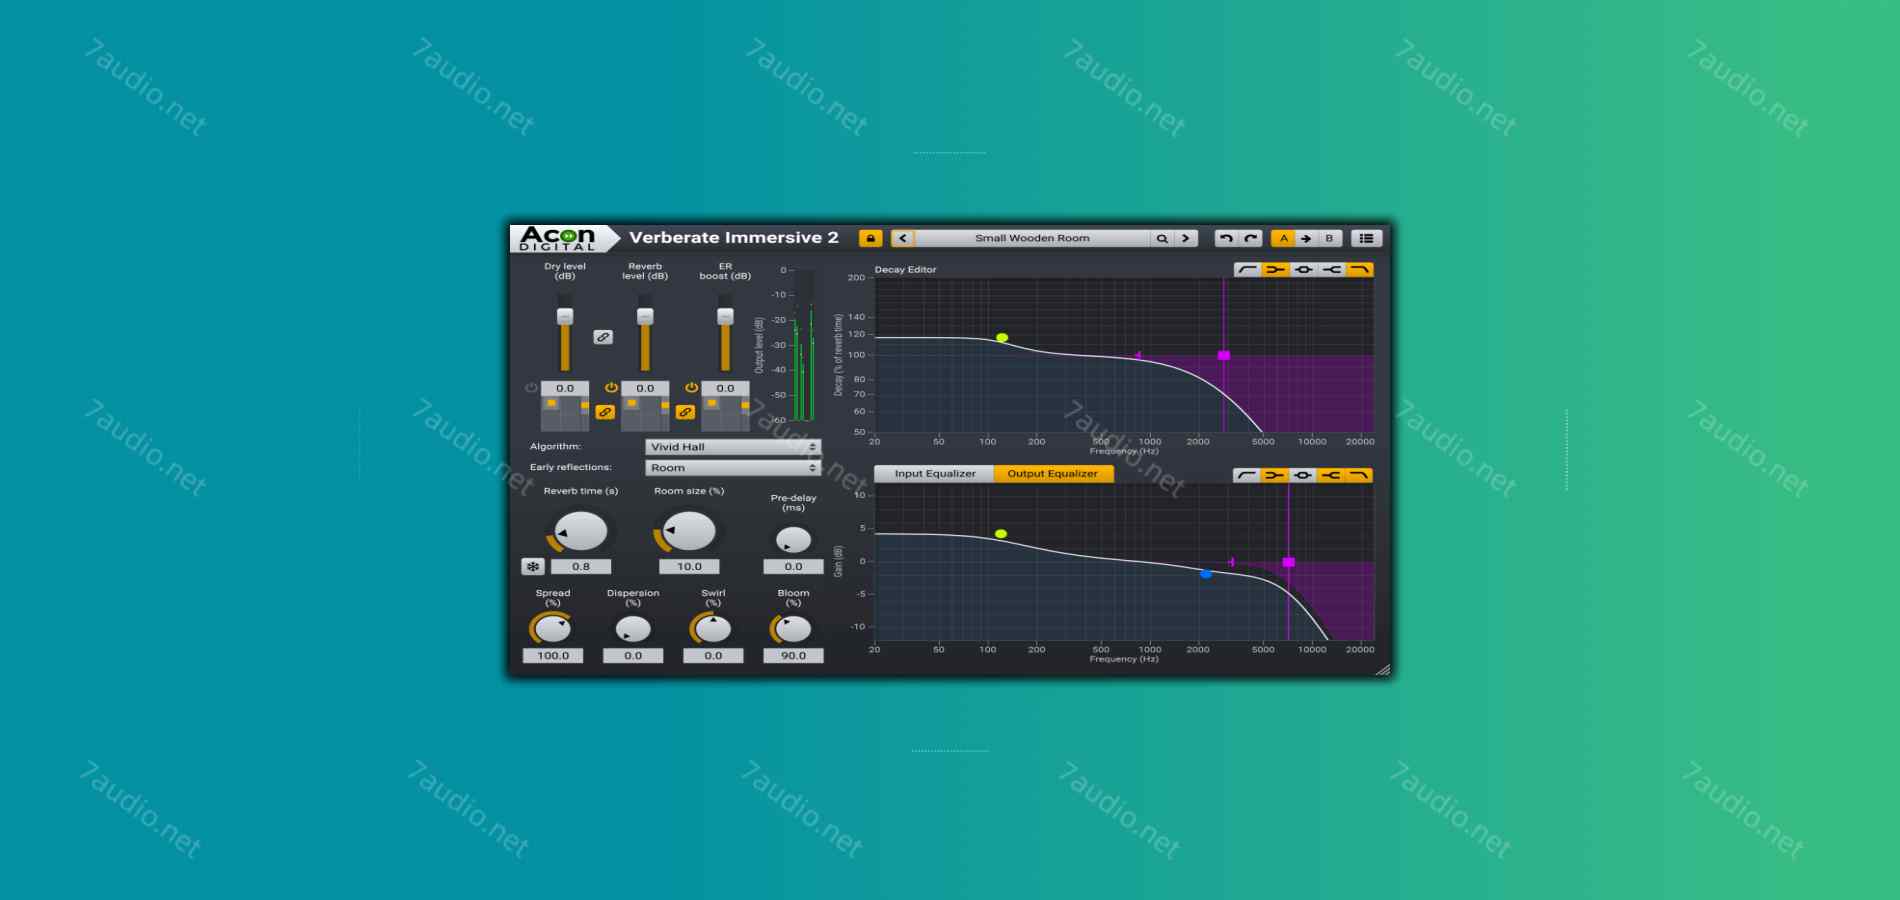Click the undo arrow
1900x900 pixels.
coord(1226,238)
